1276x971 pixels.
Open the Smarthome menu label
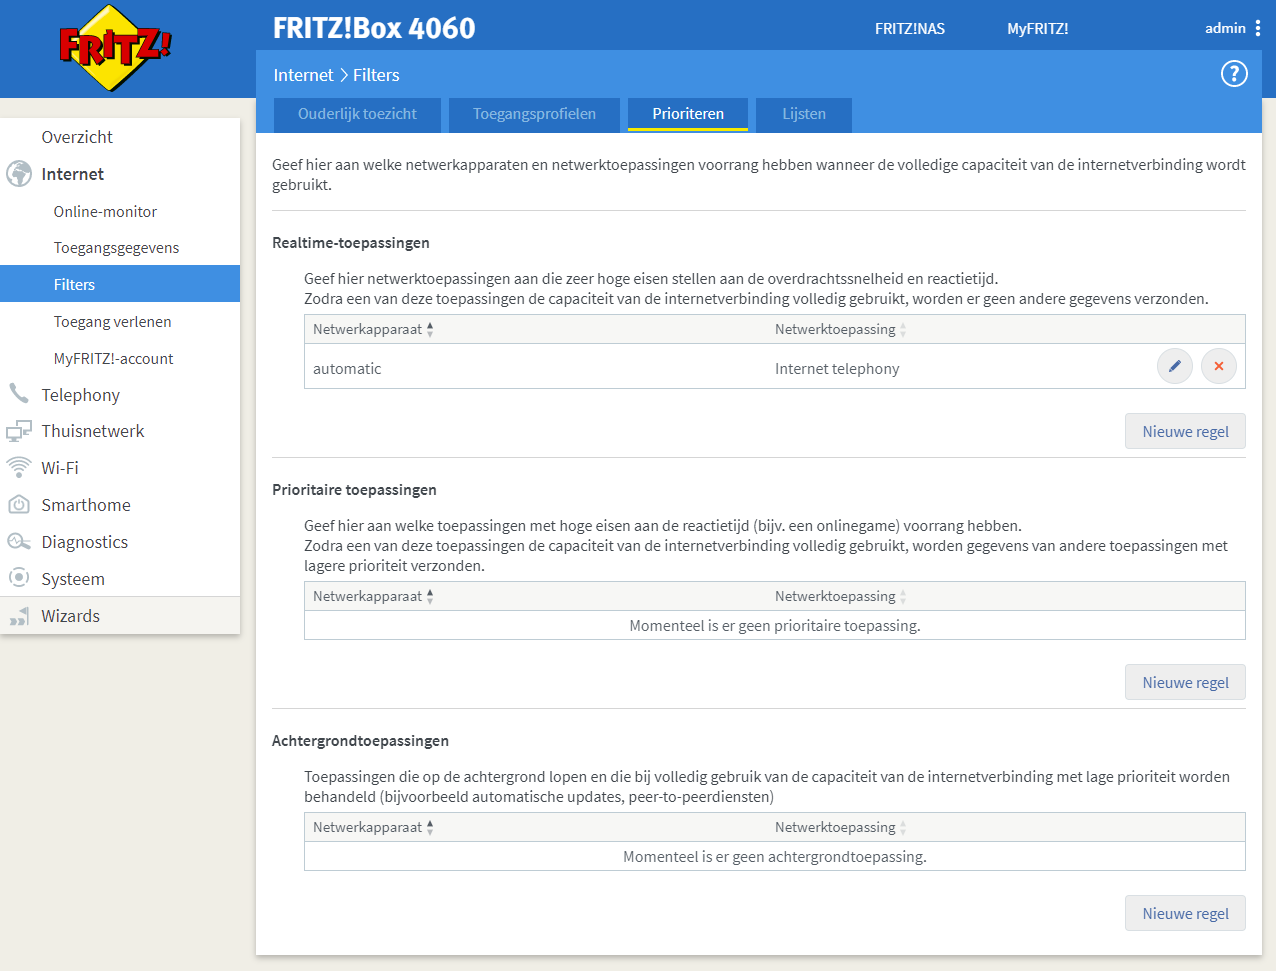(x=85, y=505)
